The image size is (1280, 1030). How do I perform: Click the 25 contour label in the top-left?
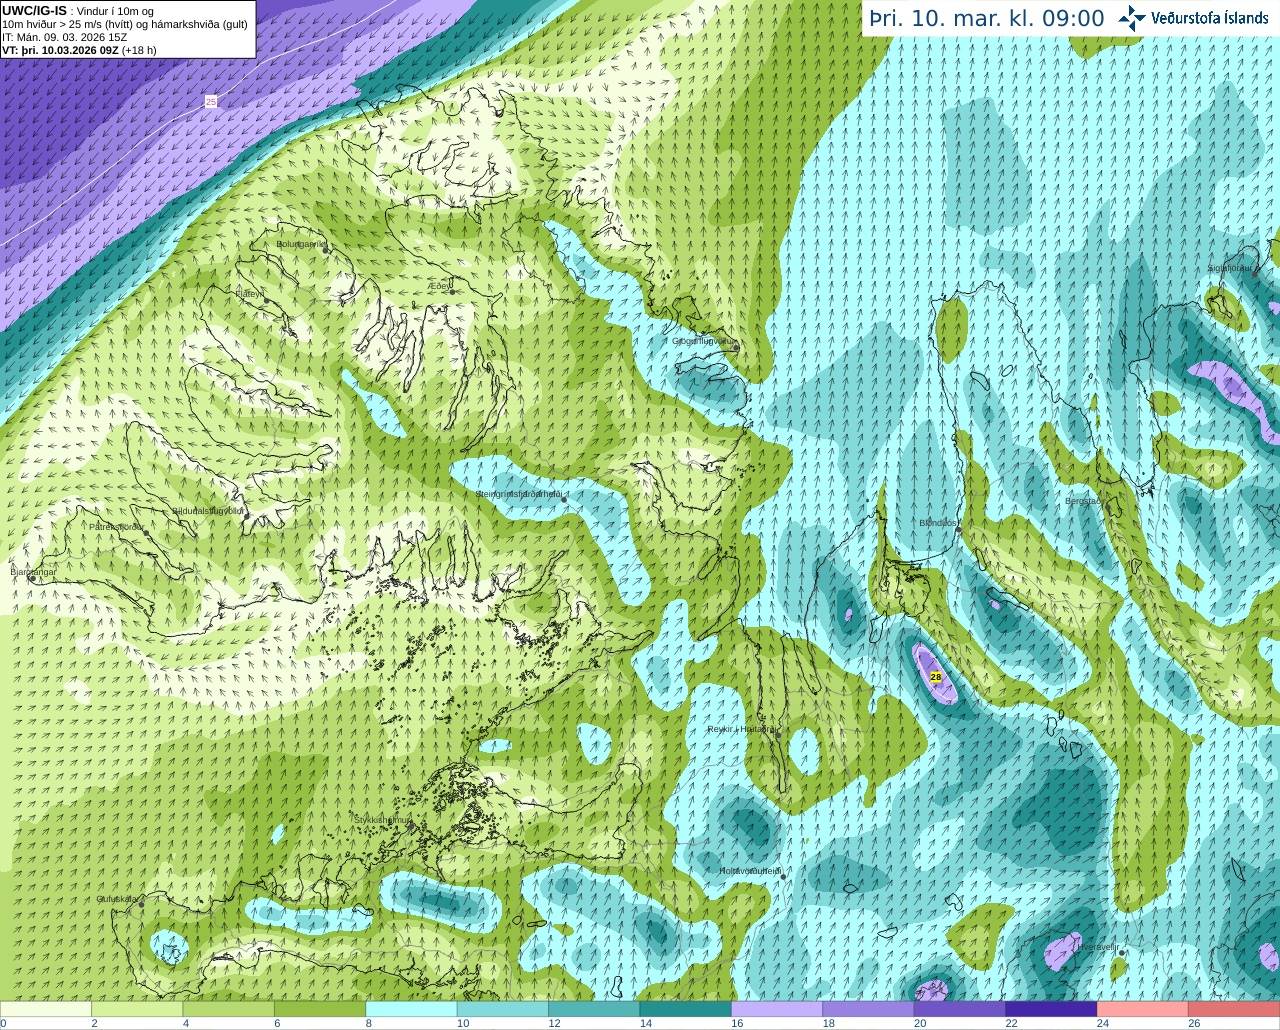(x=210, y=101)
